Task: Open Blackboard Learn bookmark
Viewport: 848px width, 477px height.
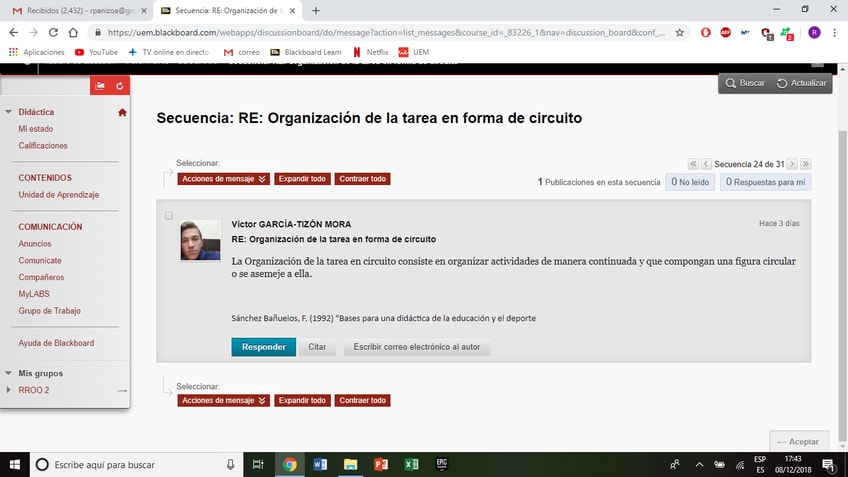Action: [306, 52]
